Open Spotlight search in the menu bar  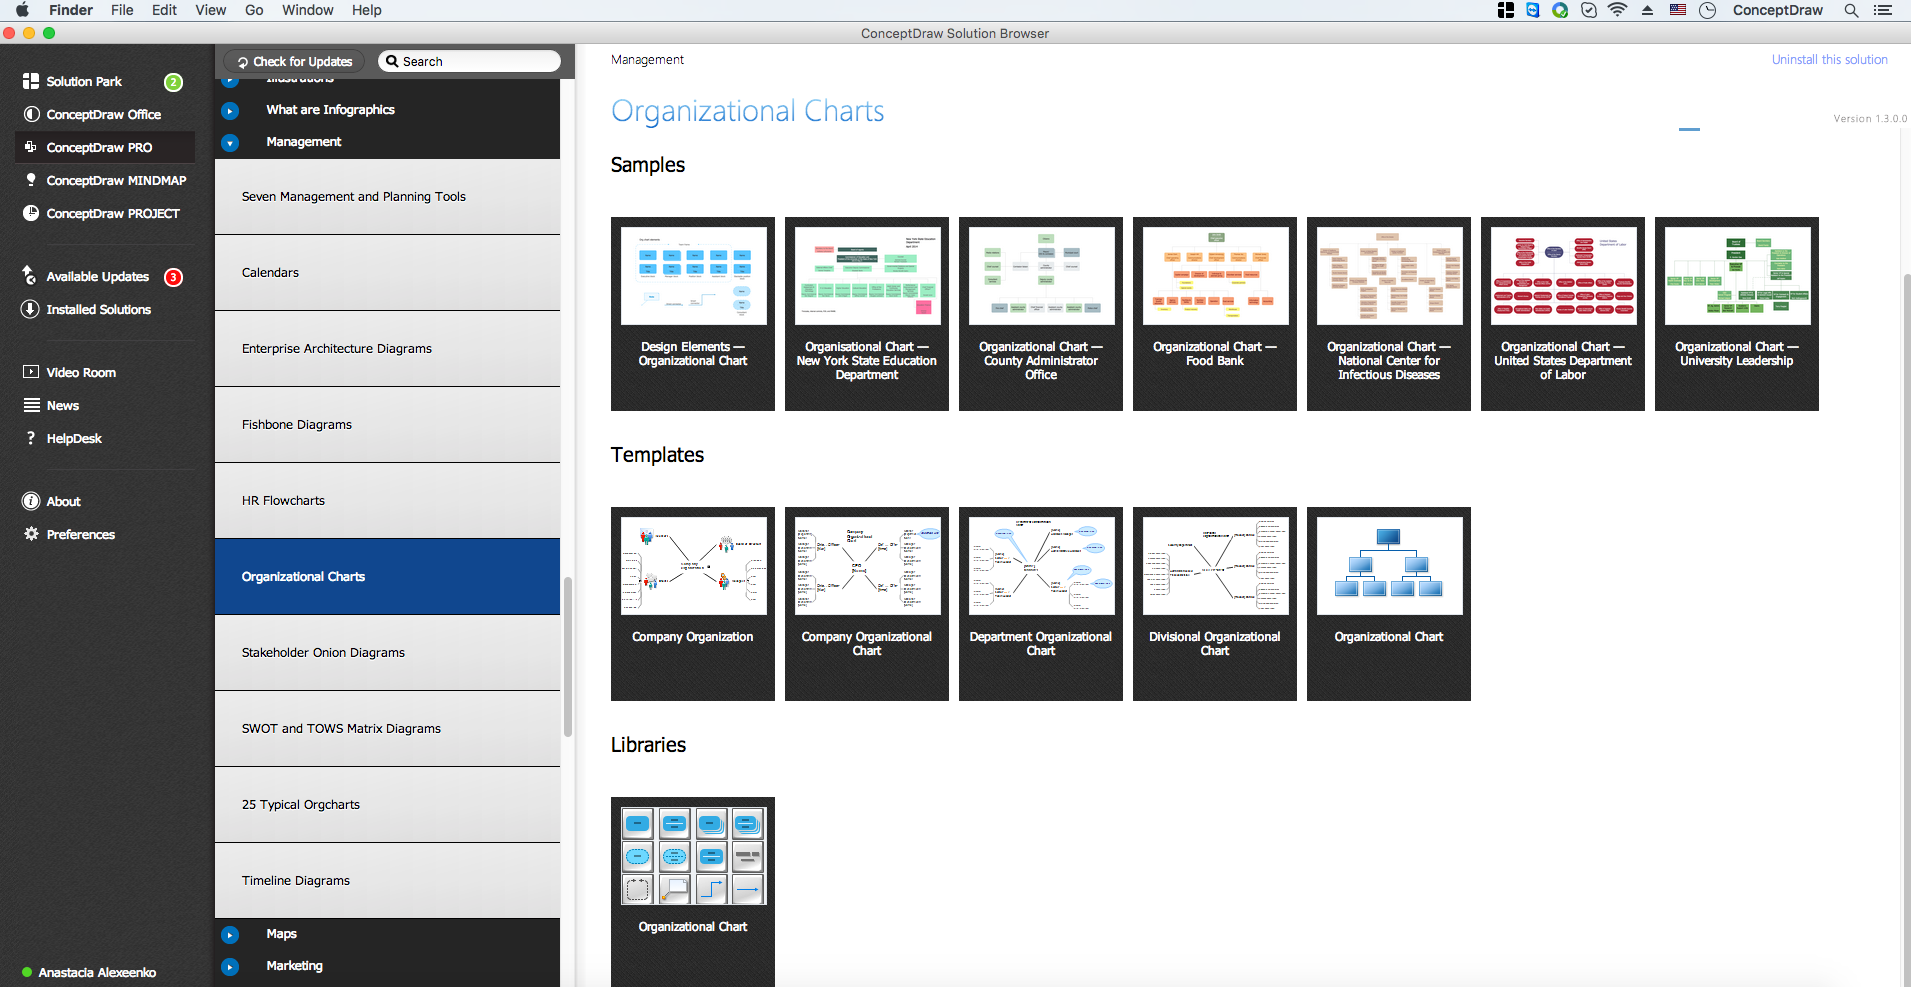click(1851, 10)
